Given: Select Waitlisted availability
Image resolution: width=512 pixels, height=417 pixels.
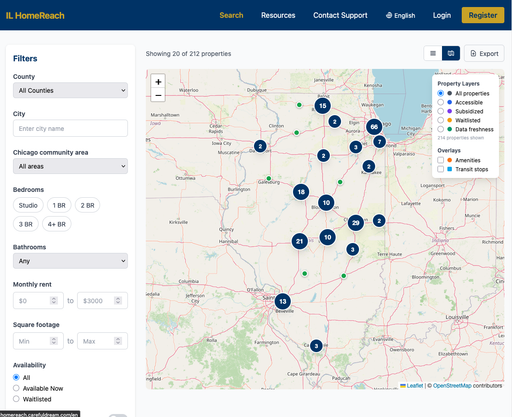Looking at the screenshot, I should pos(16,399).
